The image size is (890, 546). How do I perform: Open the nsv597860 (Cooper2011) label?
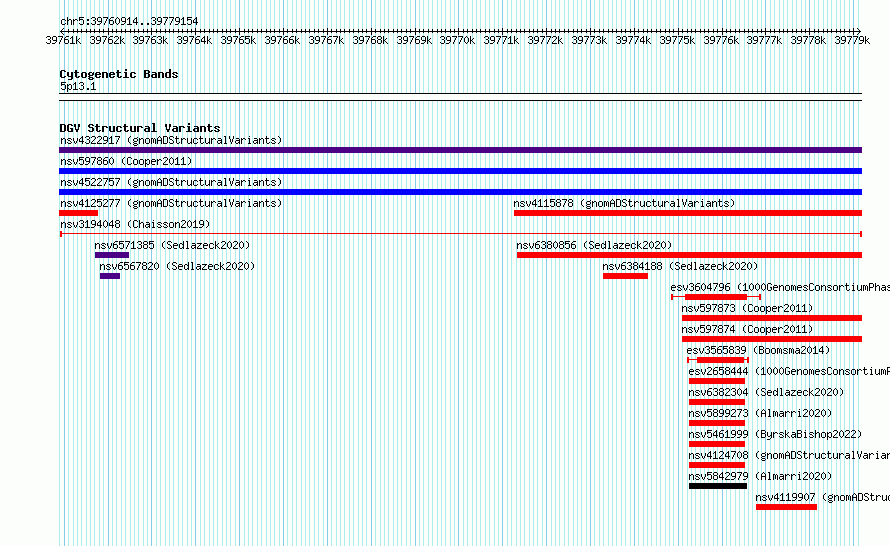click(126, 161)
